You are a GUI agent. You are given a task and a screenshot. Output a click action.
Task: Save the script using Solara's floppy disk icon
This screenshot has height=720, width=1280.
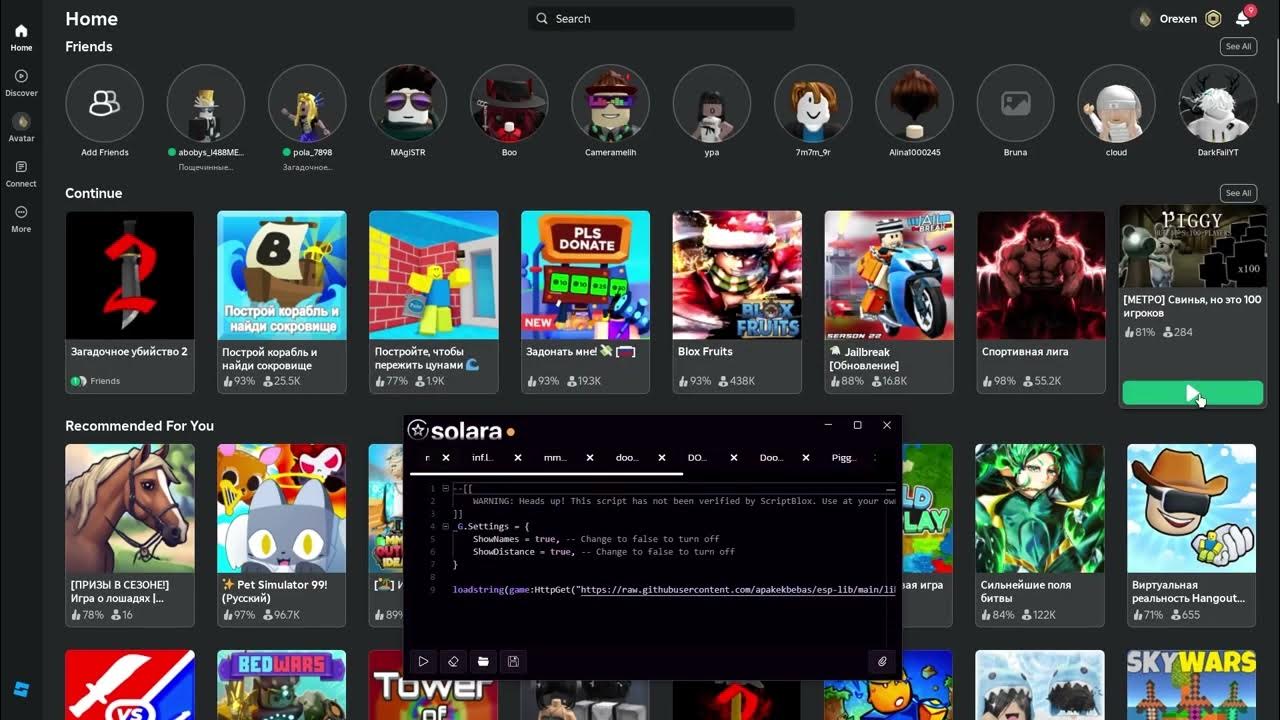coord(513,661)
